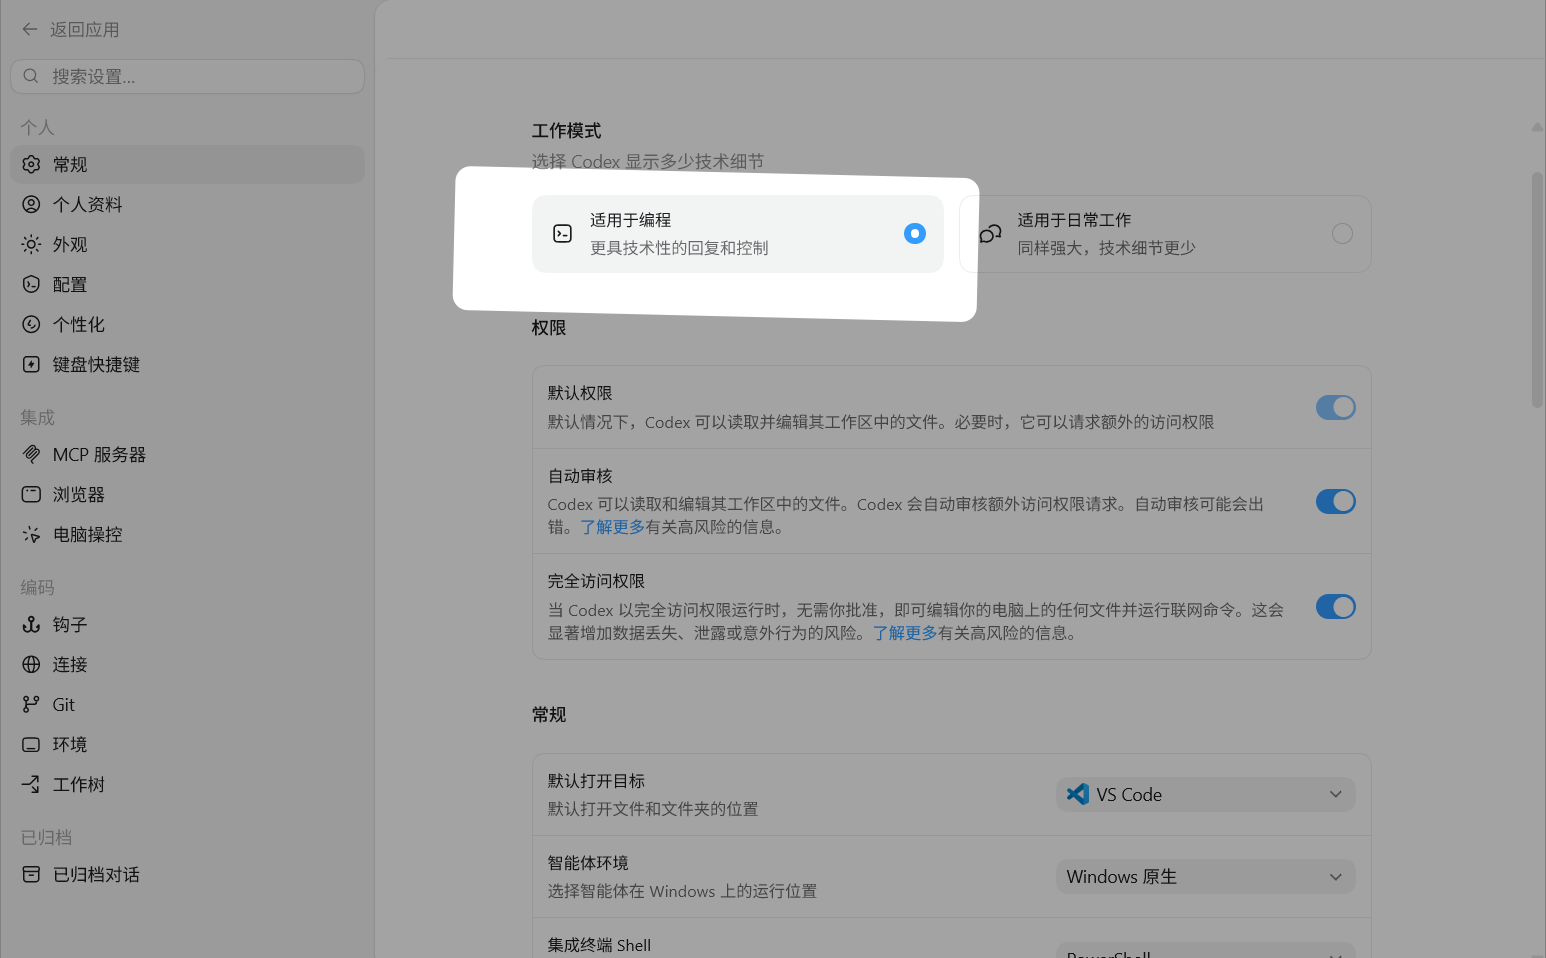Open the 浏览器 settings page
The height and width of the screenshot is (958, 1546).
tap(187, 494)
